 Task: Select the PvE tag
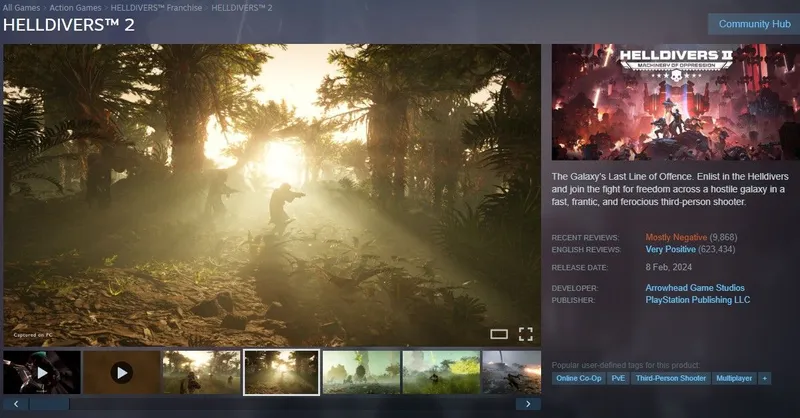618,378
